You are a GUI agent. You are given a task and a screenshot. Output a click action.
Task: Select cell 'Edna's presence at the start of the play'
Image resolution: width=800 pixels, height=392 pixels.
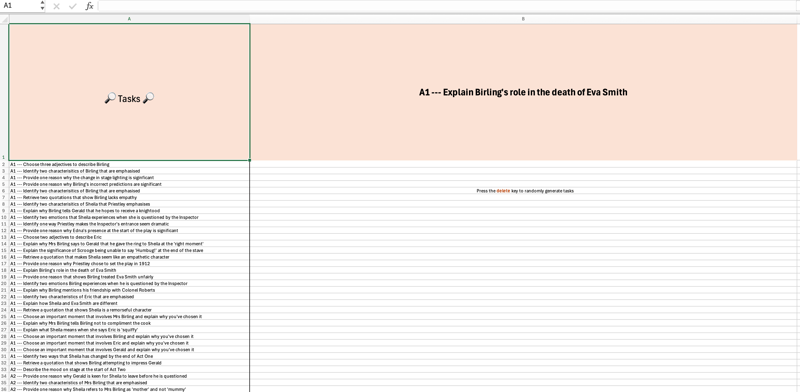[x=129, y=231]
